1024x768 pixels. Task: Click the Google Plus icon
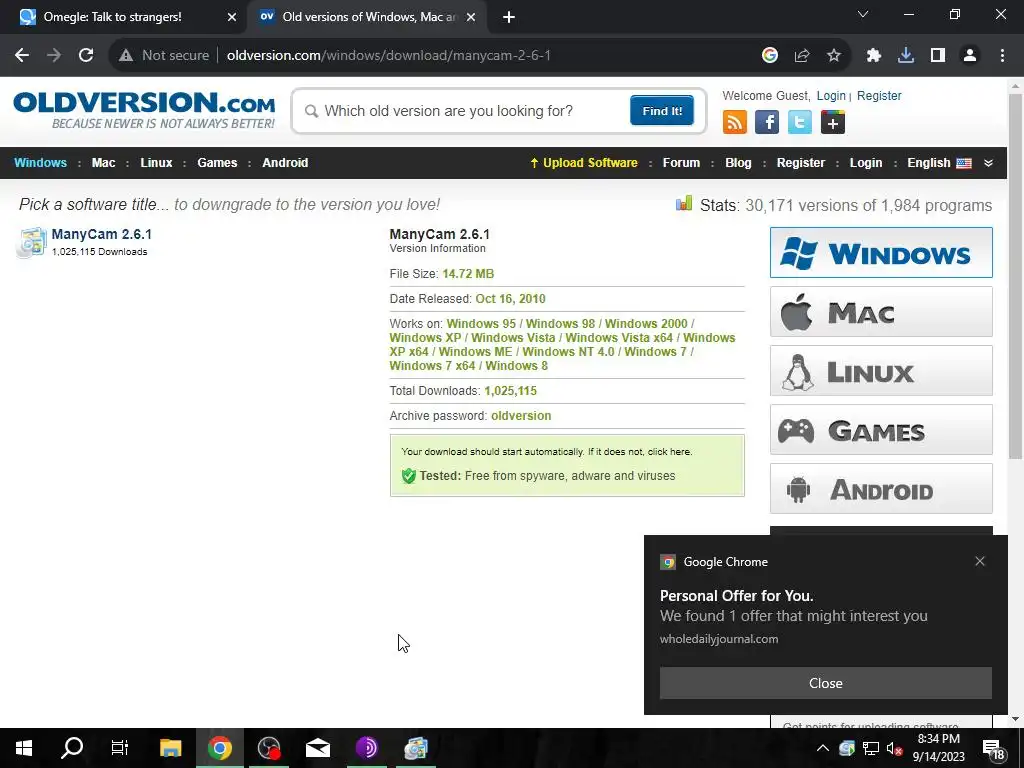[x=833, y=122]
